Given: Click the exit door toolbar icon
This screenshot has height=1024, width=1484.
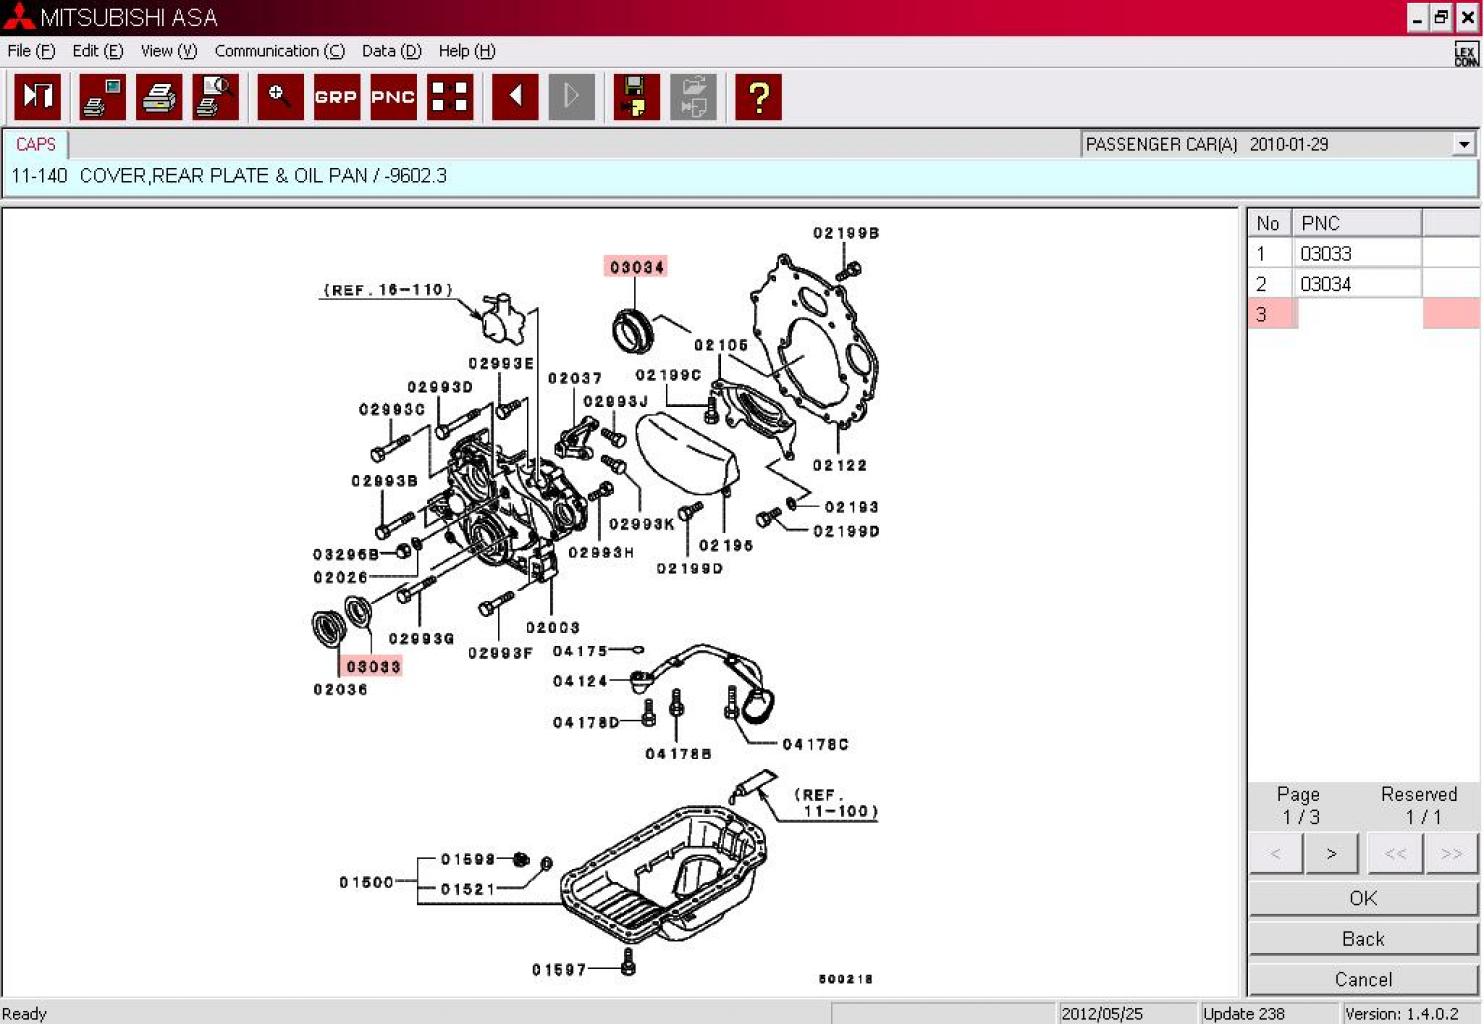Looking at the screenshot, I should 38,97.
